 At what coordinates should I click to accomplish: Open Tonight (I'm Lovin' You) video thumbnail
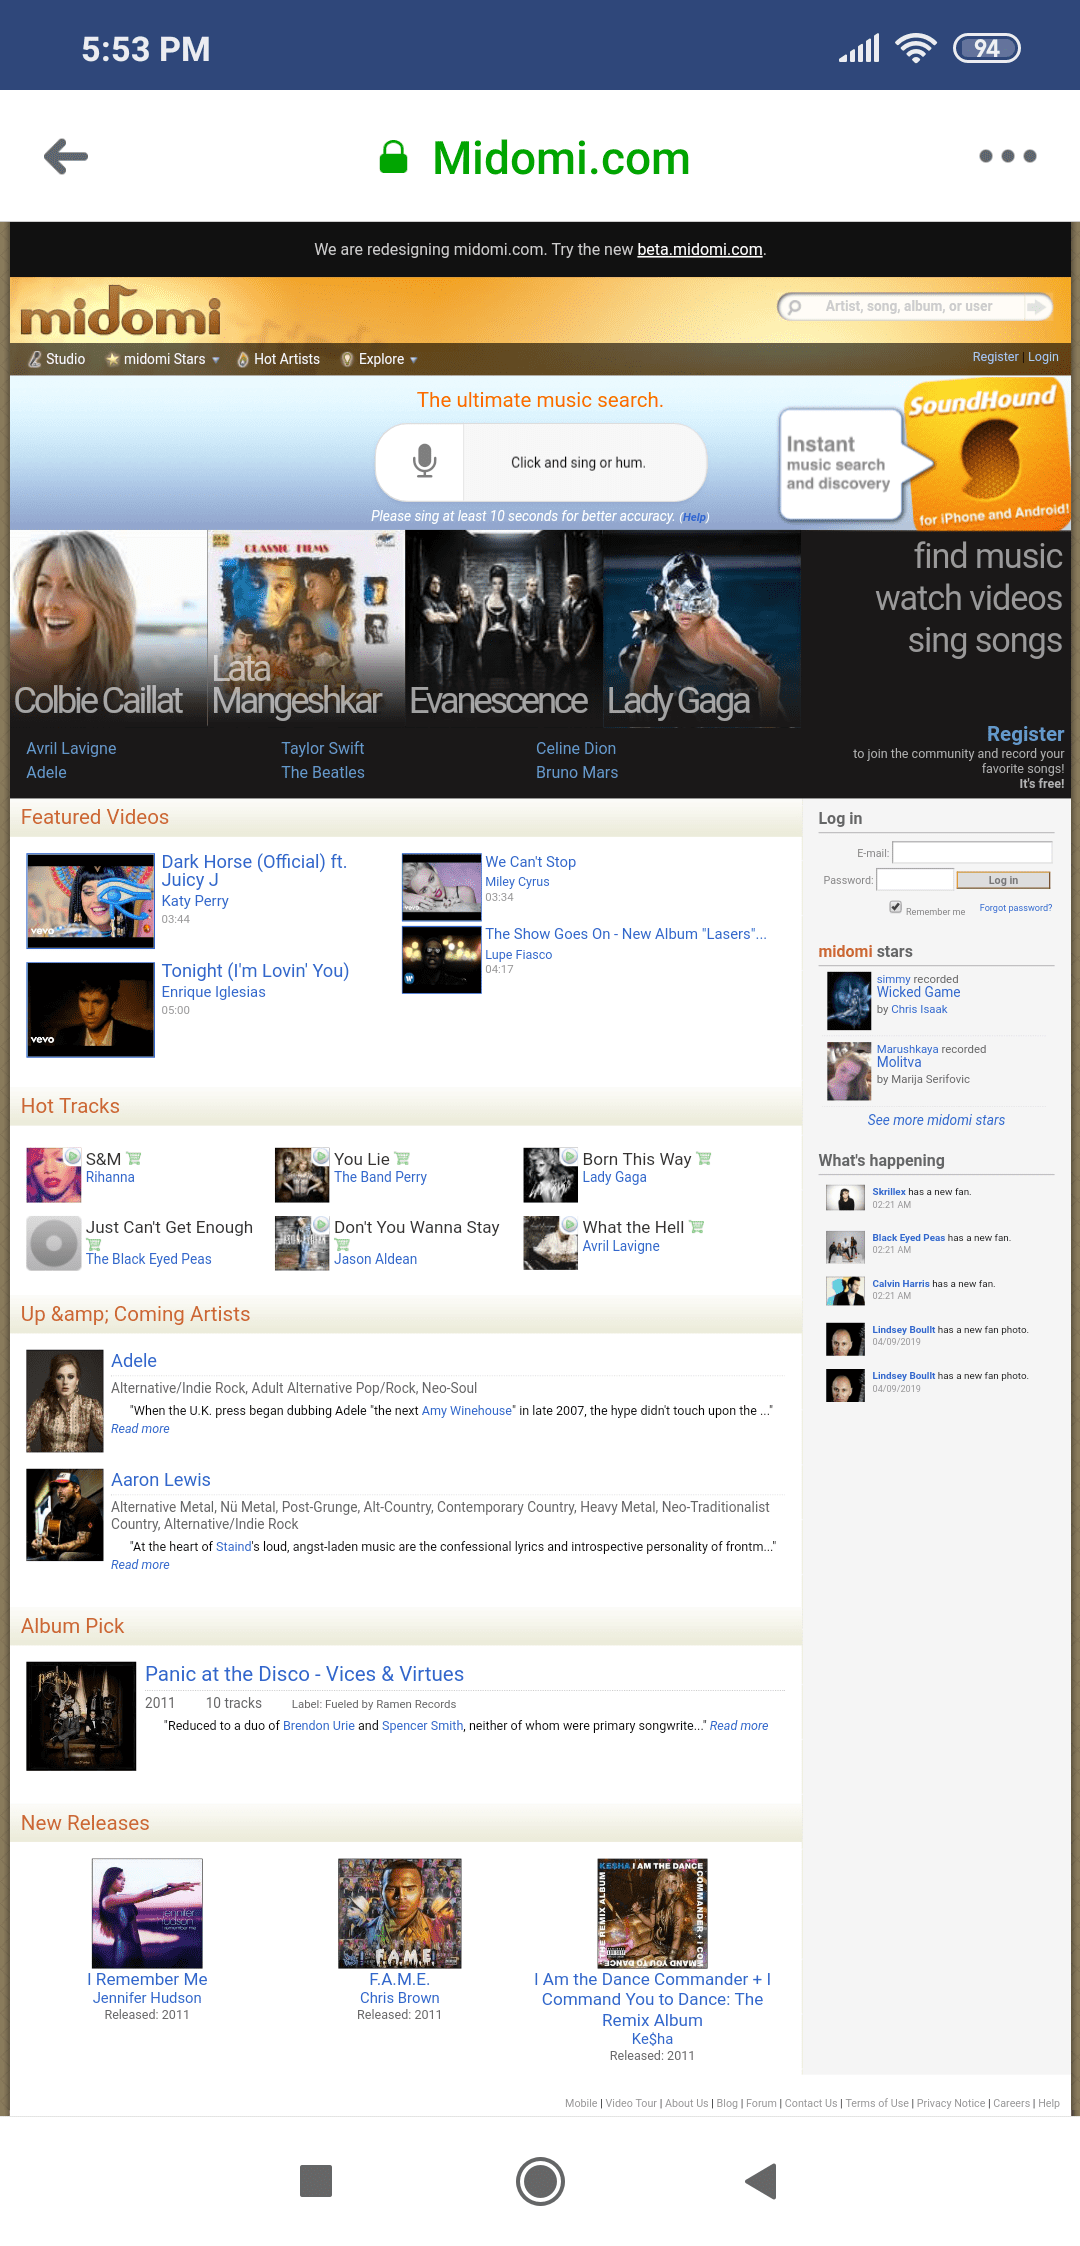(x=90, y=1009)
